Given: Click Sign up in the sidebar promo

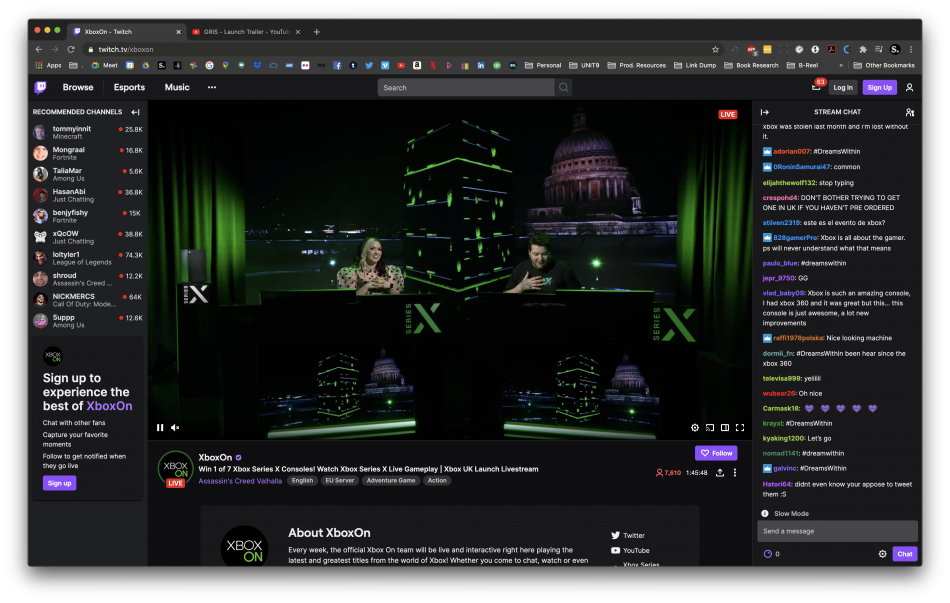Looking at the screenshot, I should [59, 483].
